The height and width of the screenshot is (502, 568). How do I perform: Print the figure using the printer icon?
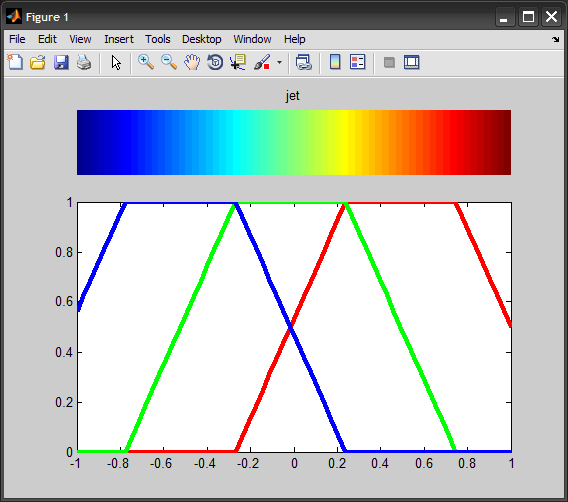tap(84, 62)
